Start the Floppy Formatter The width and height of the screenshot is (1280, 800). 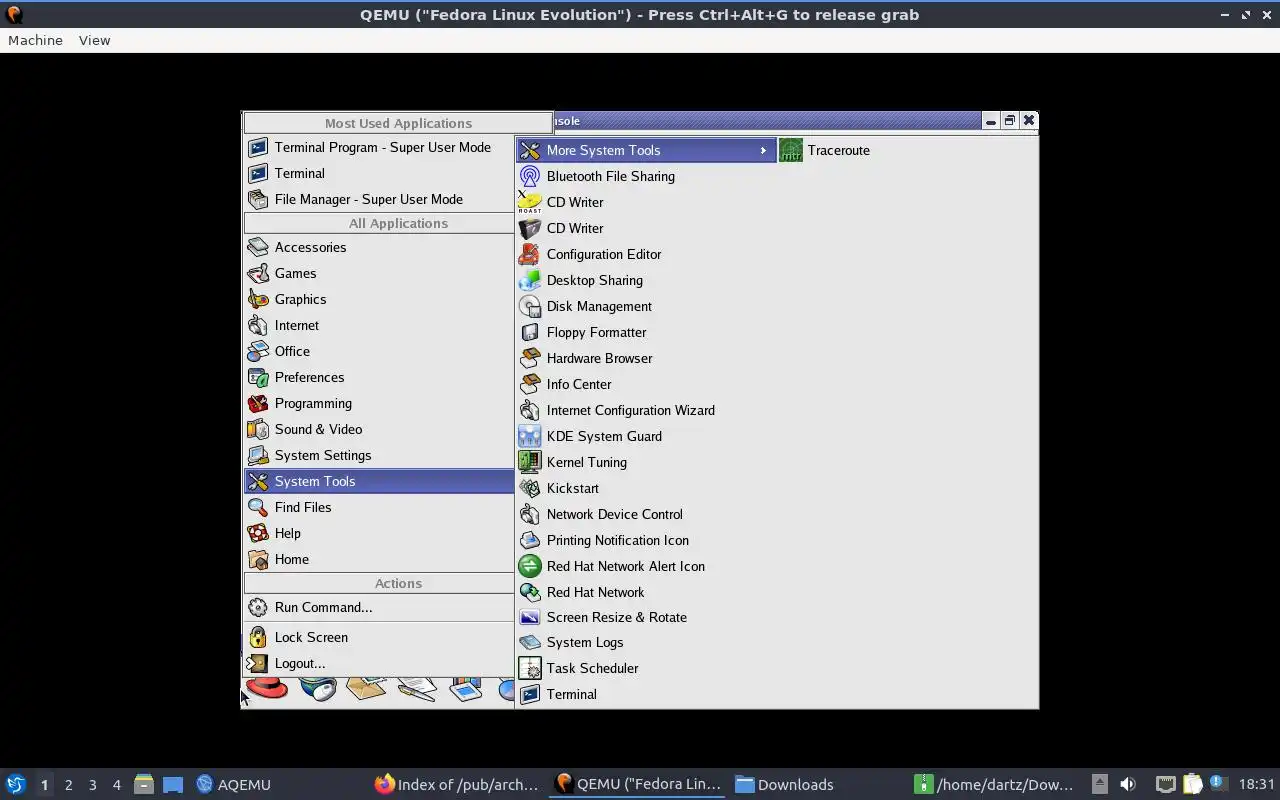[646, 332]
